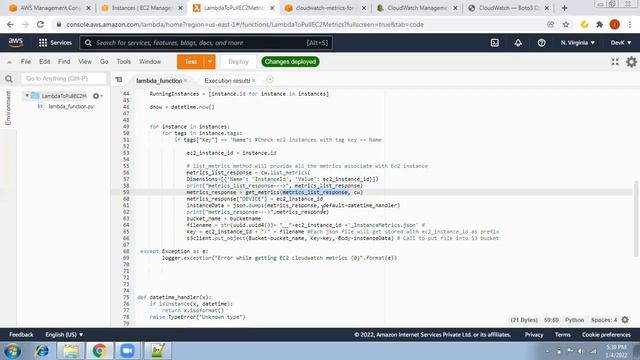The height and width of the screenshot is (360, 640).
Task: Open Zoom from the taskbar
Action: [x=127, y=351]
